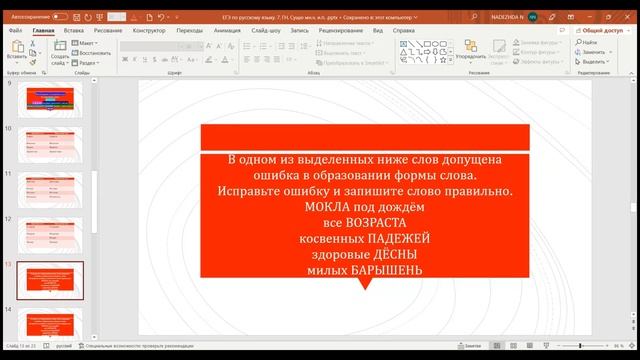This screenshot has width=640, height=360.
Task: Save the presentation with the disk icon
Action: click(x=76, y=17)
